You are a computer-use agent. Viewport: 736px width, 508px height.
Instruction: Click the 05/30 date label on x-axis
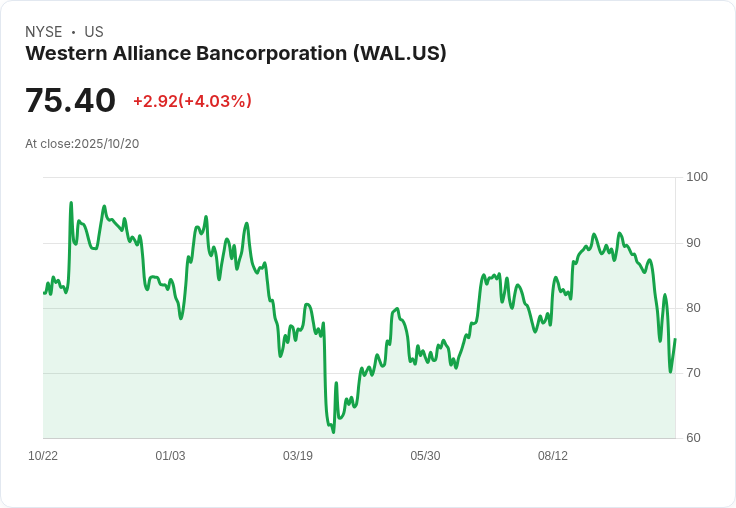click(425, 455)
